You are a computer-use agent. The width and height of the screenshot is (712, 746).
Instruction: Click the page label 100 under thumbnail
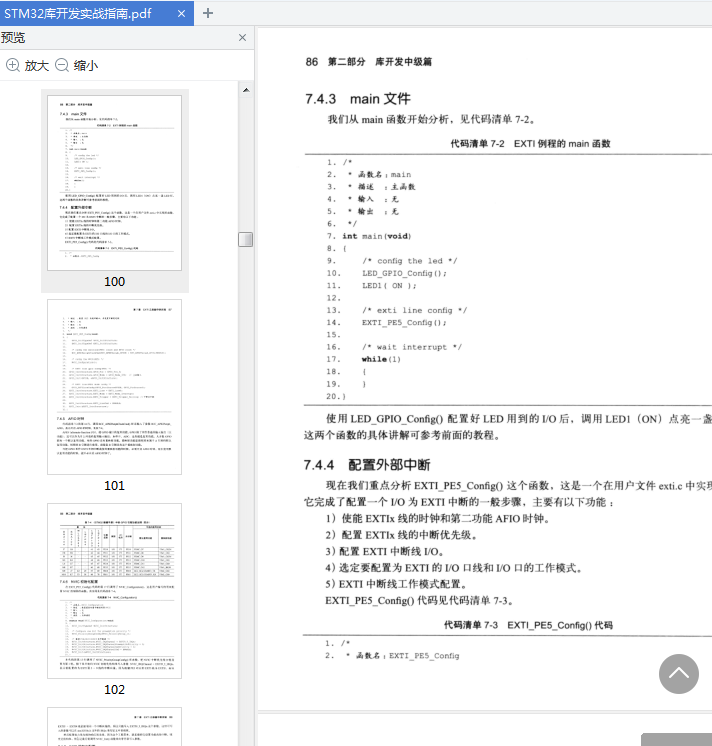coord(115,282)
